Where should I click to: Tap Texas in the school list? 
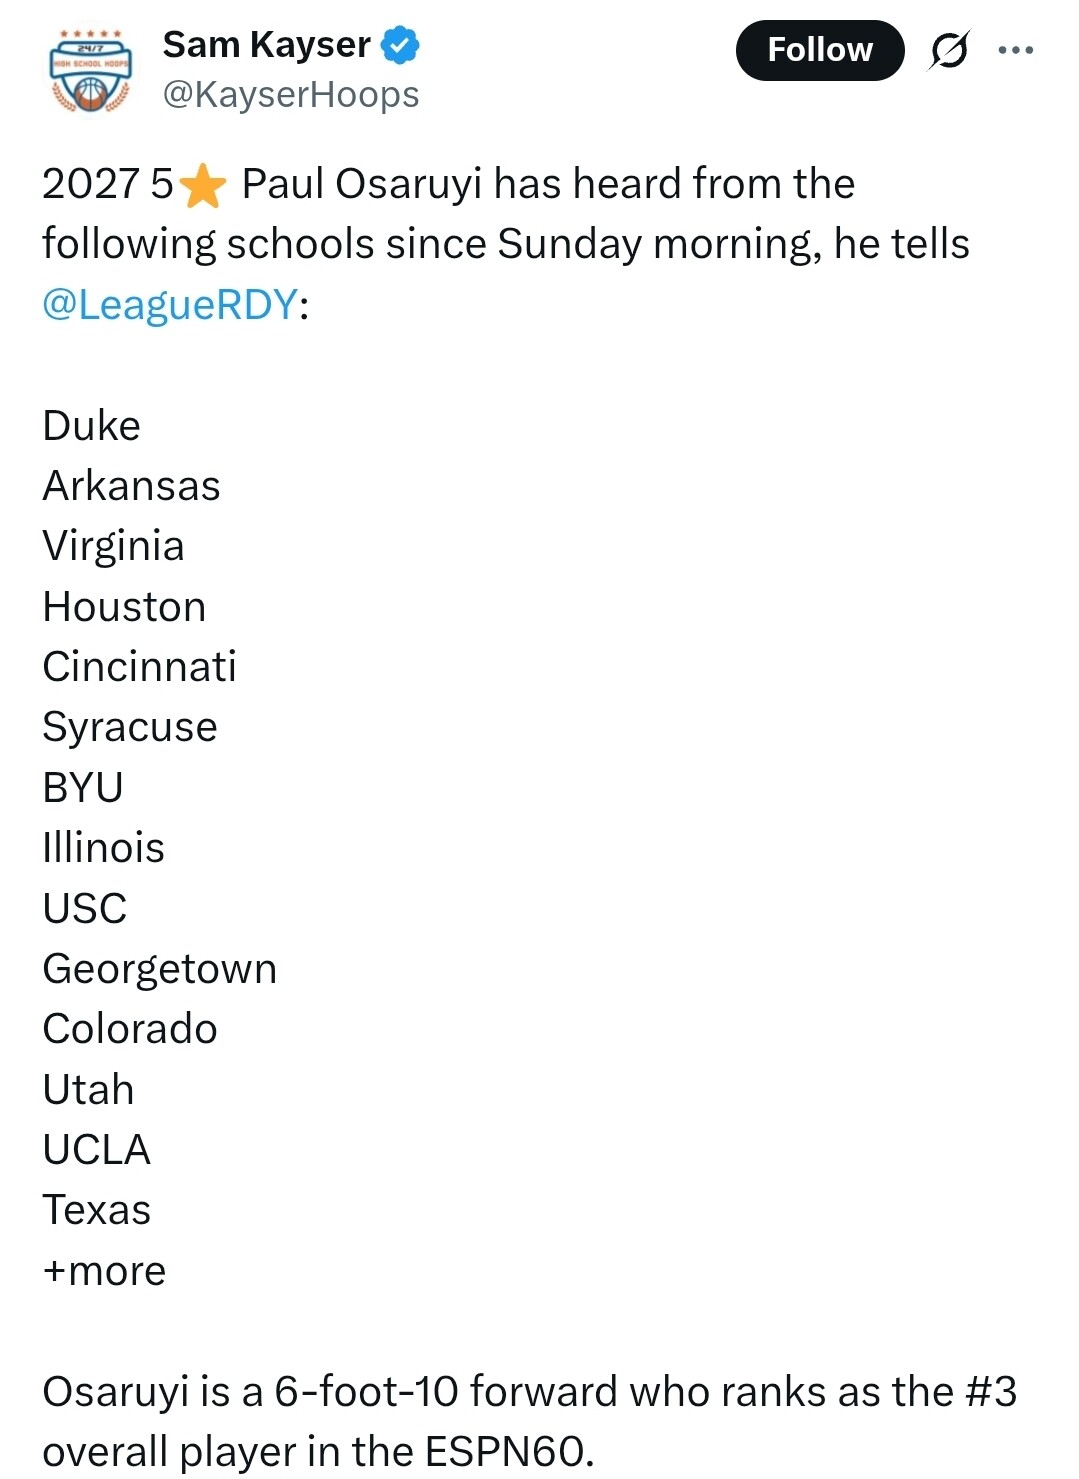tap(96, 1210)
